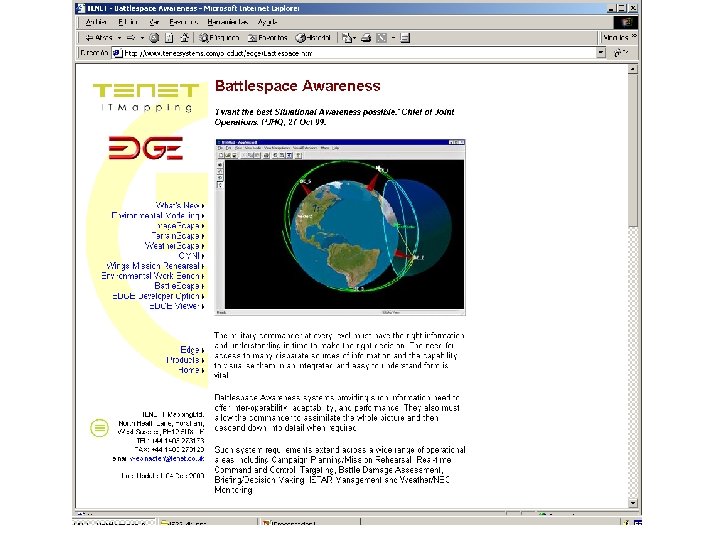This screenshot has height=540, width=720.
Task: Click the round green TENET emblem
Action: (99, 428)
